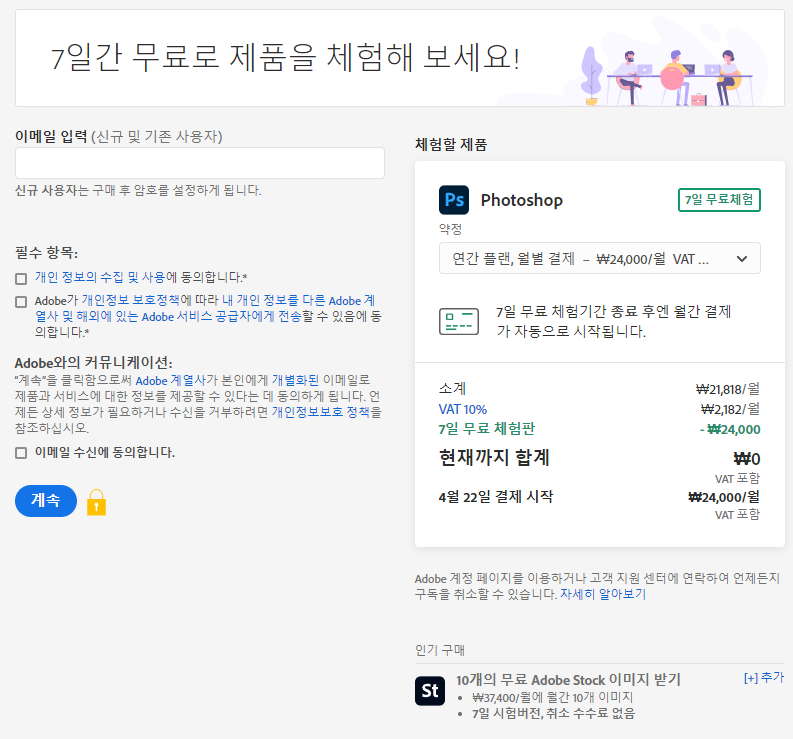Open the 개별화된 link
793x739 pixels.
(x=295, y=380)
